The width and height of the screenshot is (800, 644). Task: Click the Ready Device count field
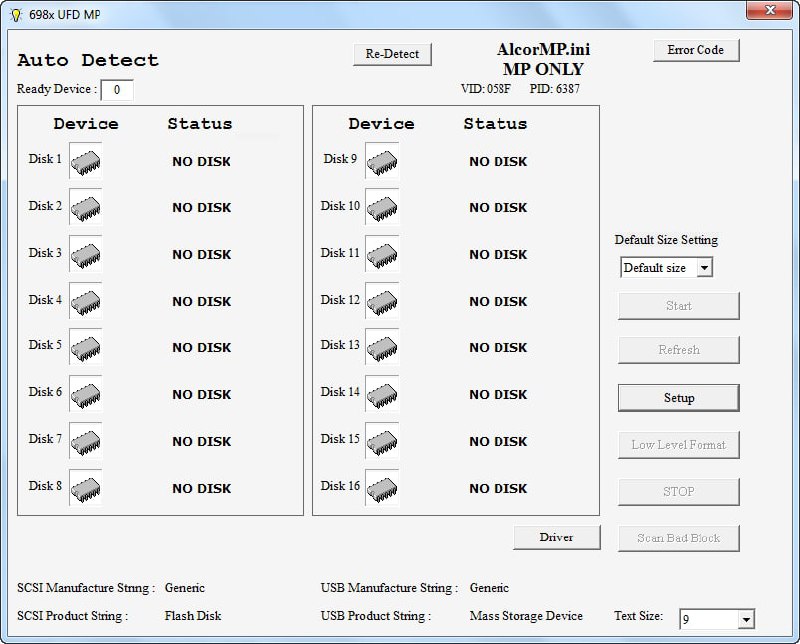pos(117,90)
